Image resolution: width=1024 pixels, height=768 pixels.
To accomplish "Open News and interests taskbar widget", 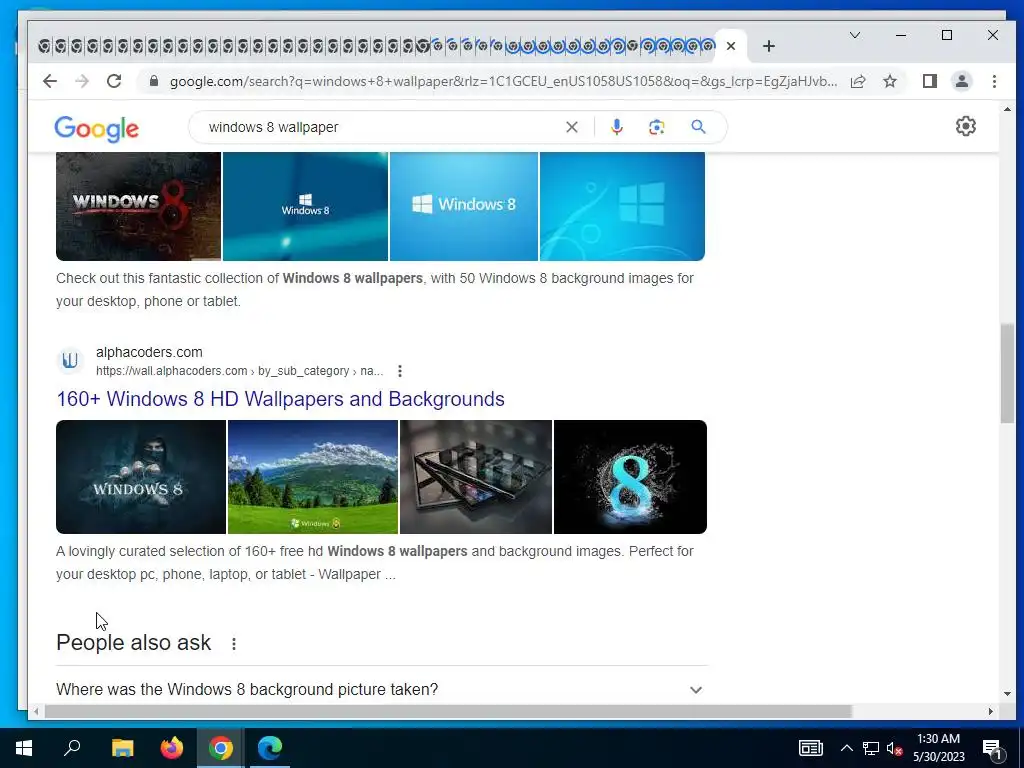I will coord(810,748).
